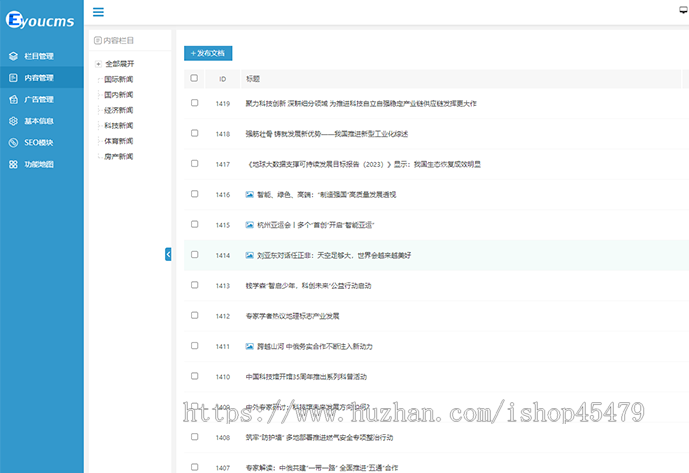The image size is (689, 473).
Task: Click the monitor icon in the top-right corner
Action: click(x=684, y=10)
